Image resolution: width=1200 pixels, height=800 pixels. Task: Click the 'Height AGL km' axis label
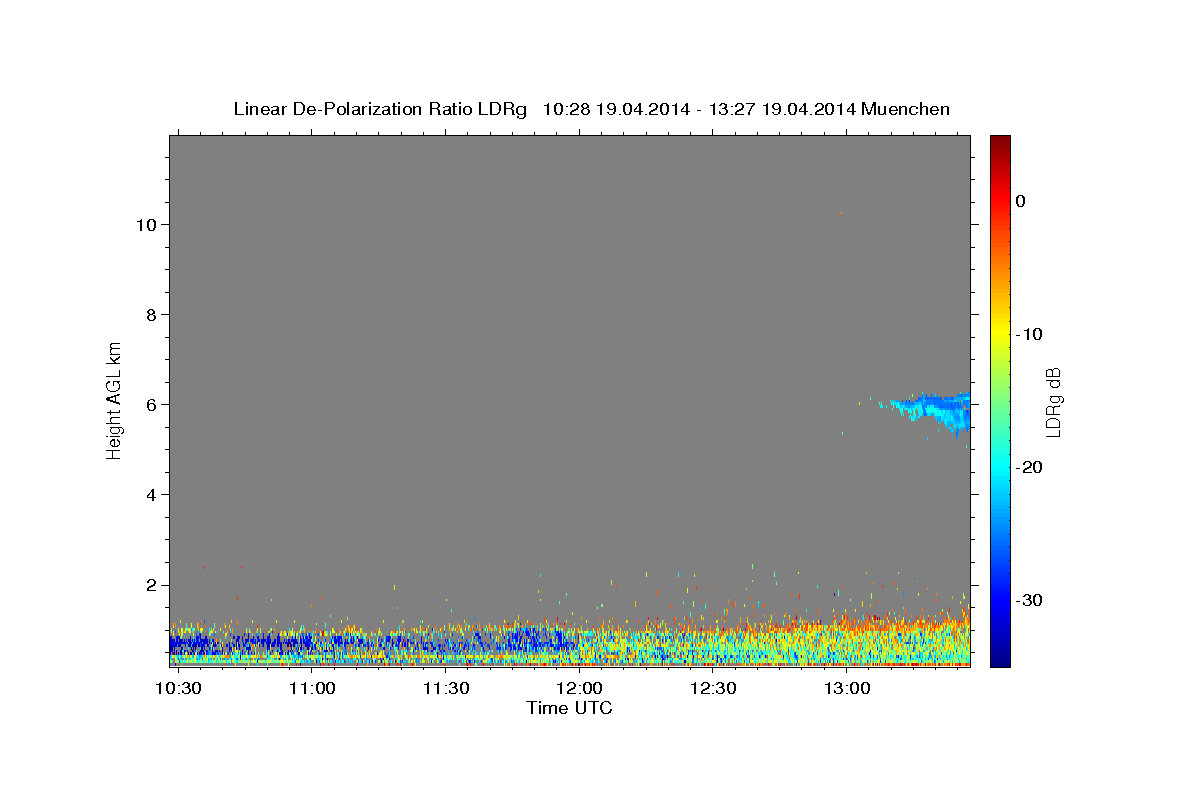pyautogui.click(x=114, y=399)
